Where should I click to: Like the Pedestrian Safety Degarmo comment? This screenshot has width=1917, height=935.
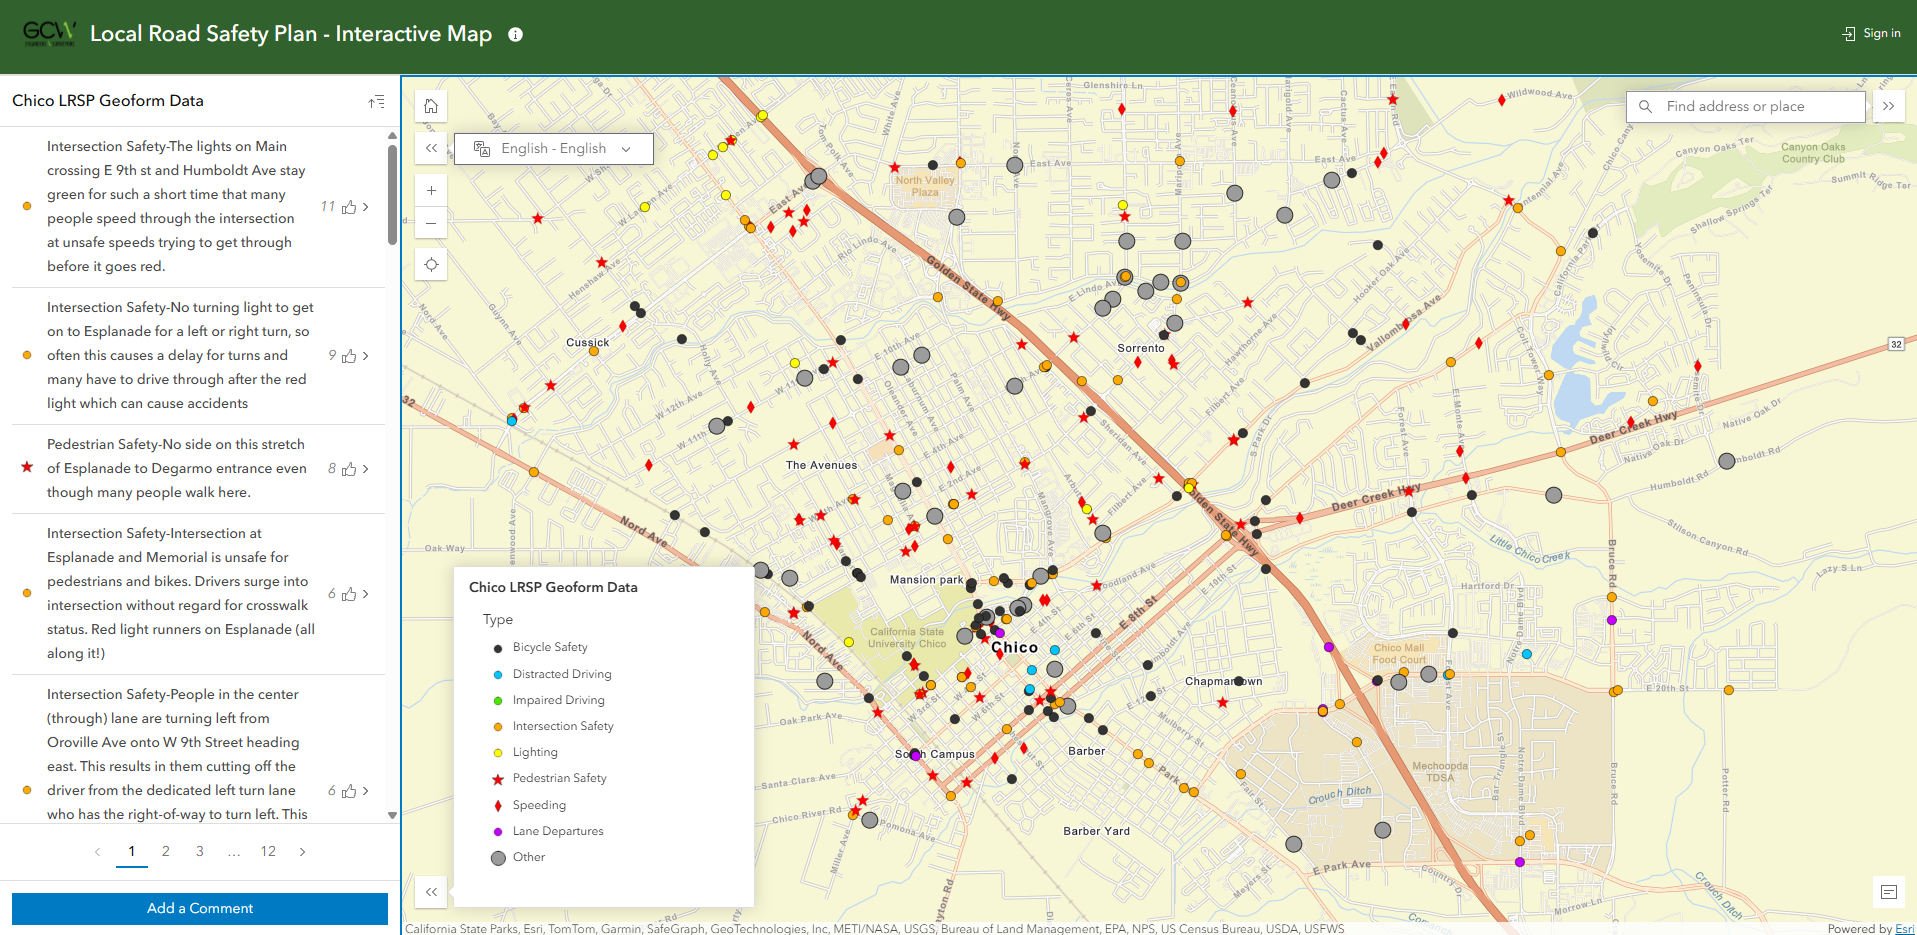coord(349,469)
